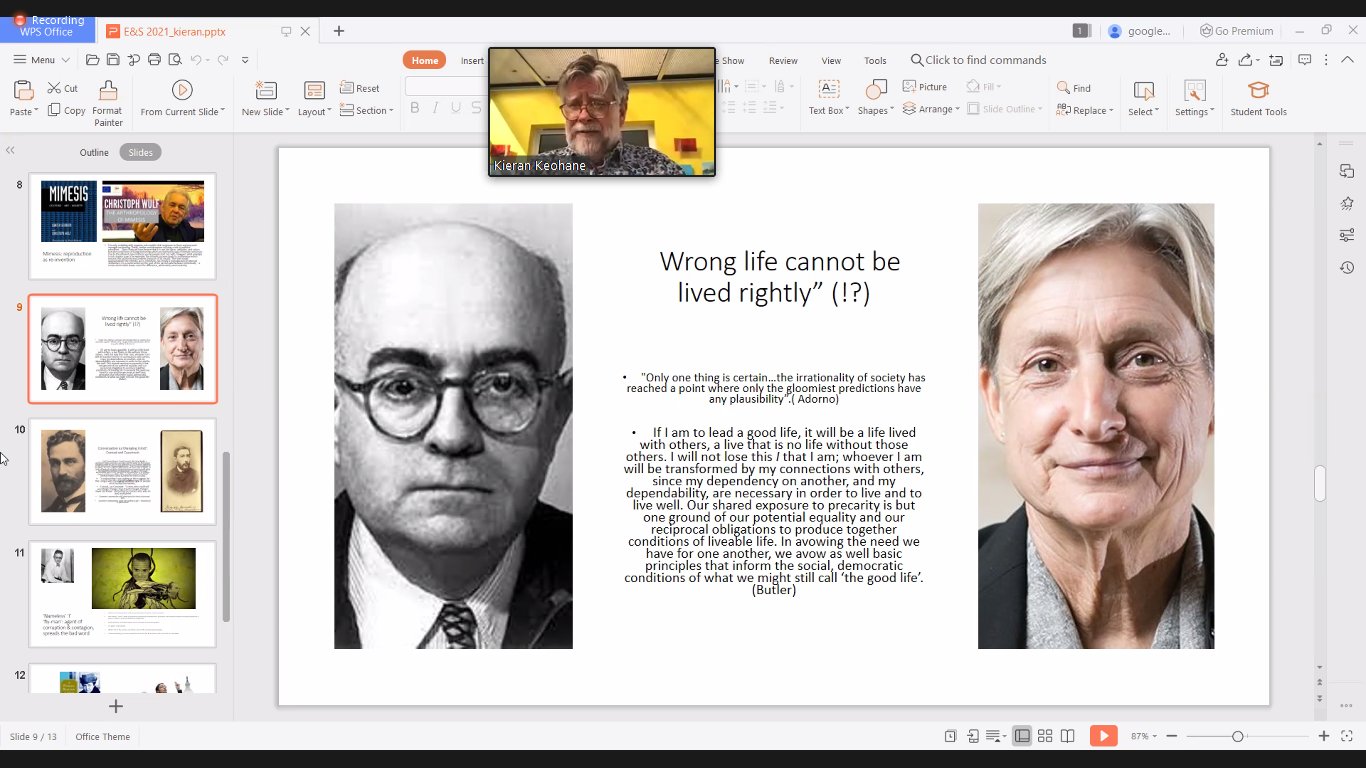
Task: Select slide 10 thumbnail
Action: 122,471
